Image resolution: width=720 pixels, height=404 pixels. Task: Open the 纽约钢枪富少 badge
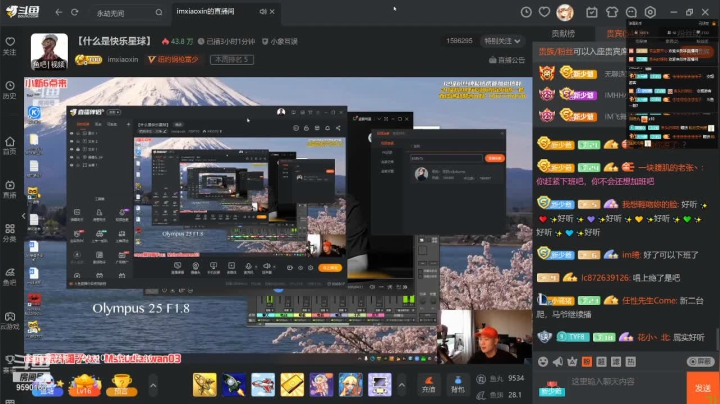173,60
